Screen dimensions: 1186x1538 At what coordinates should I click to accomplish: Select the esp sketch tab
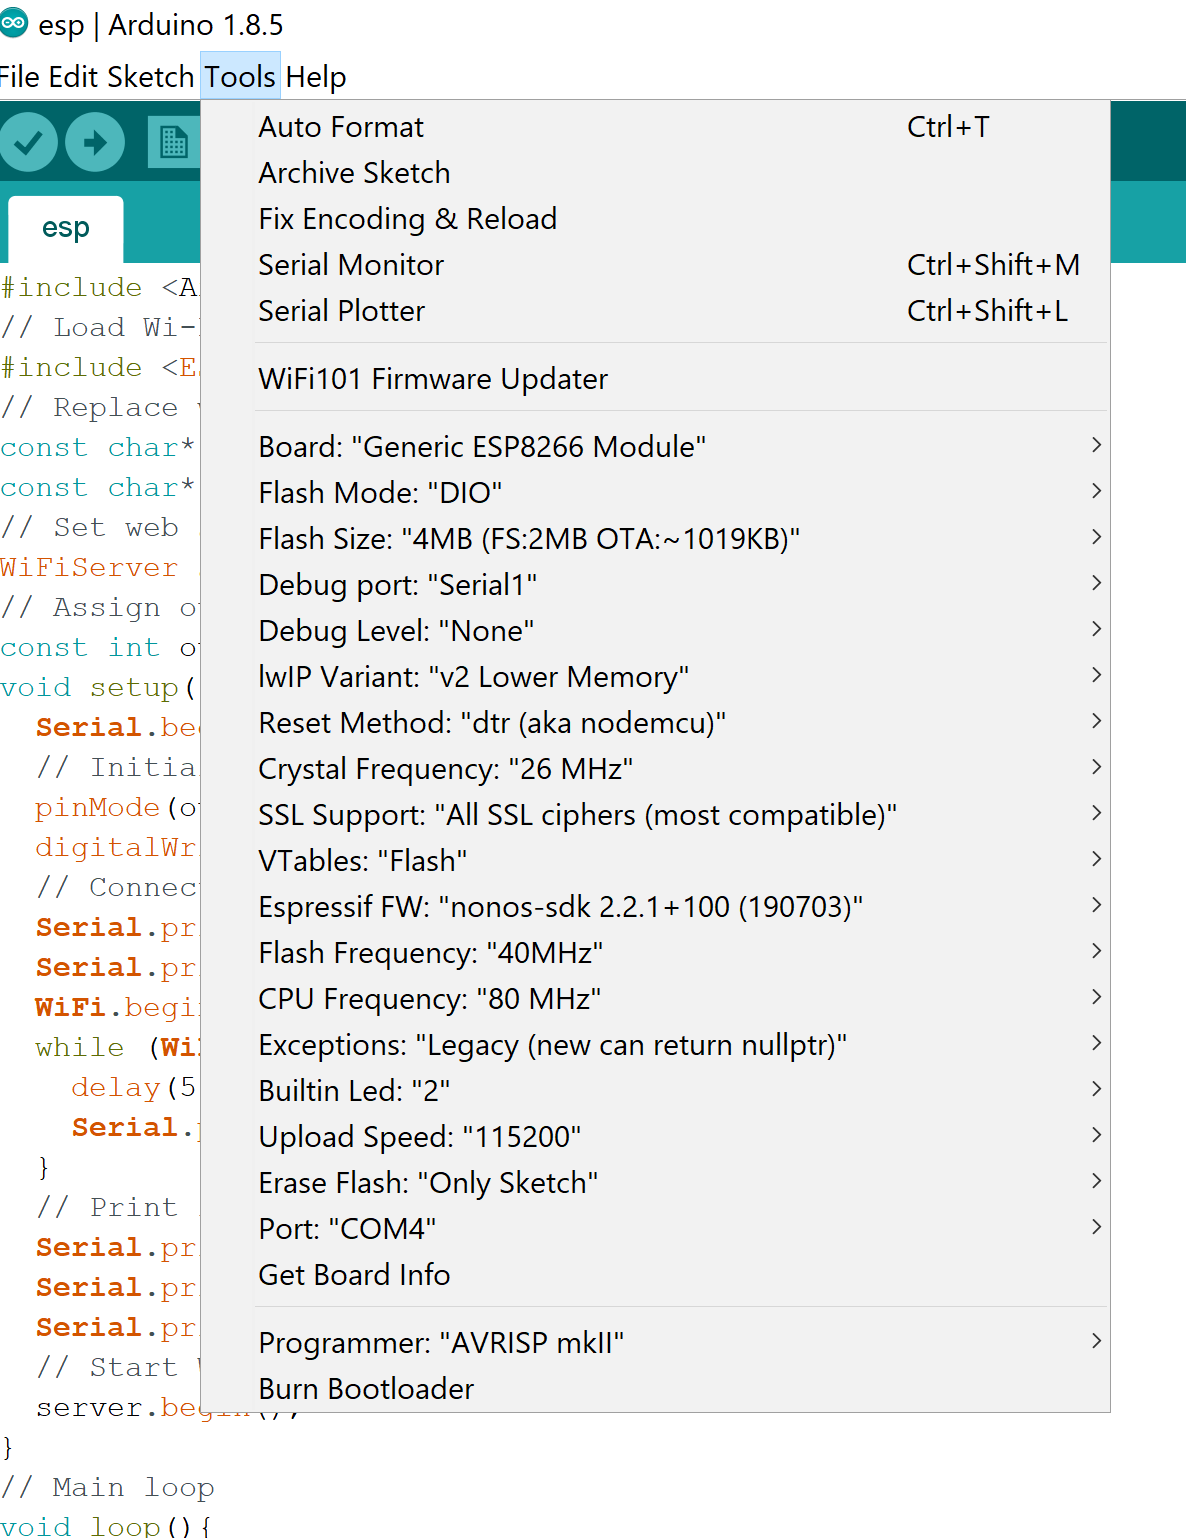coord(66,228)
